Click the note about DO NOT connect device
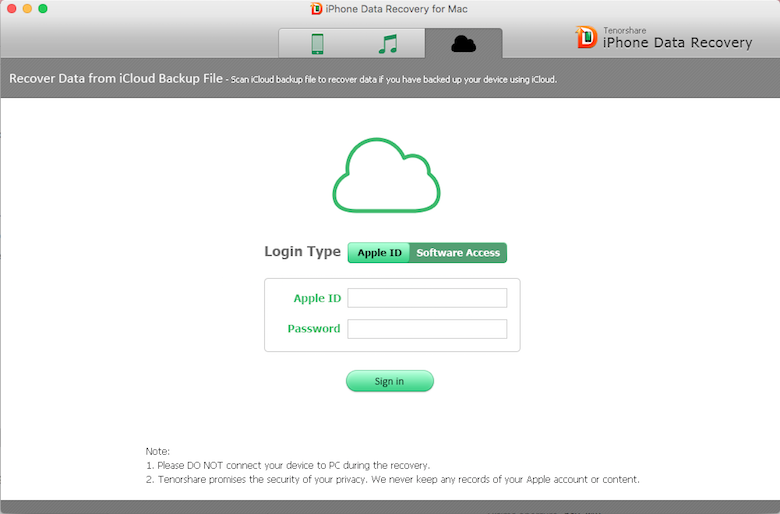Image resolution: width=780 pixels, height=514 pixels. click(288, 465)
